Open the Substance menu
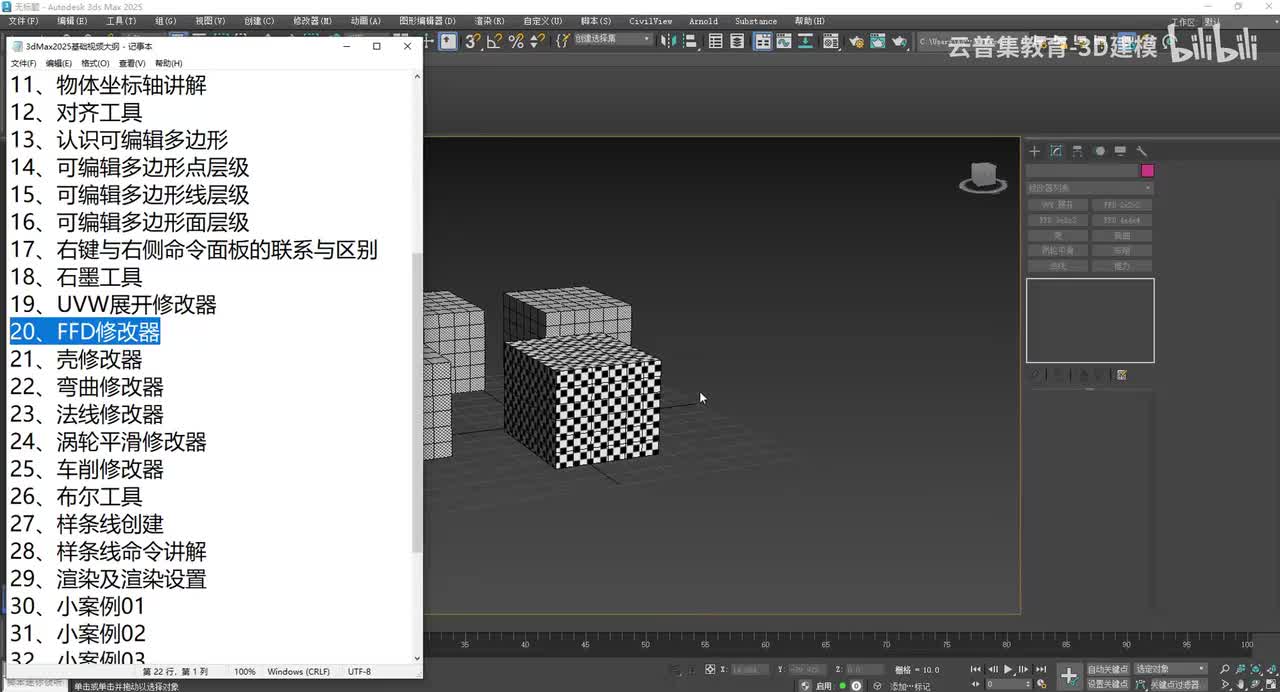 coord(755,20)
